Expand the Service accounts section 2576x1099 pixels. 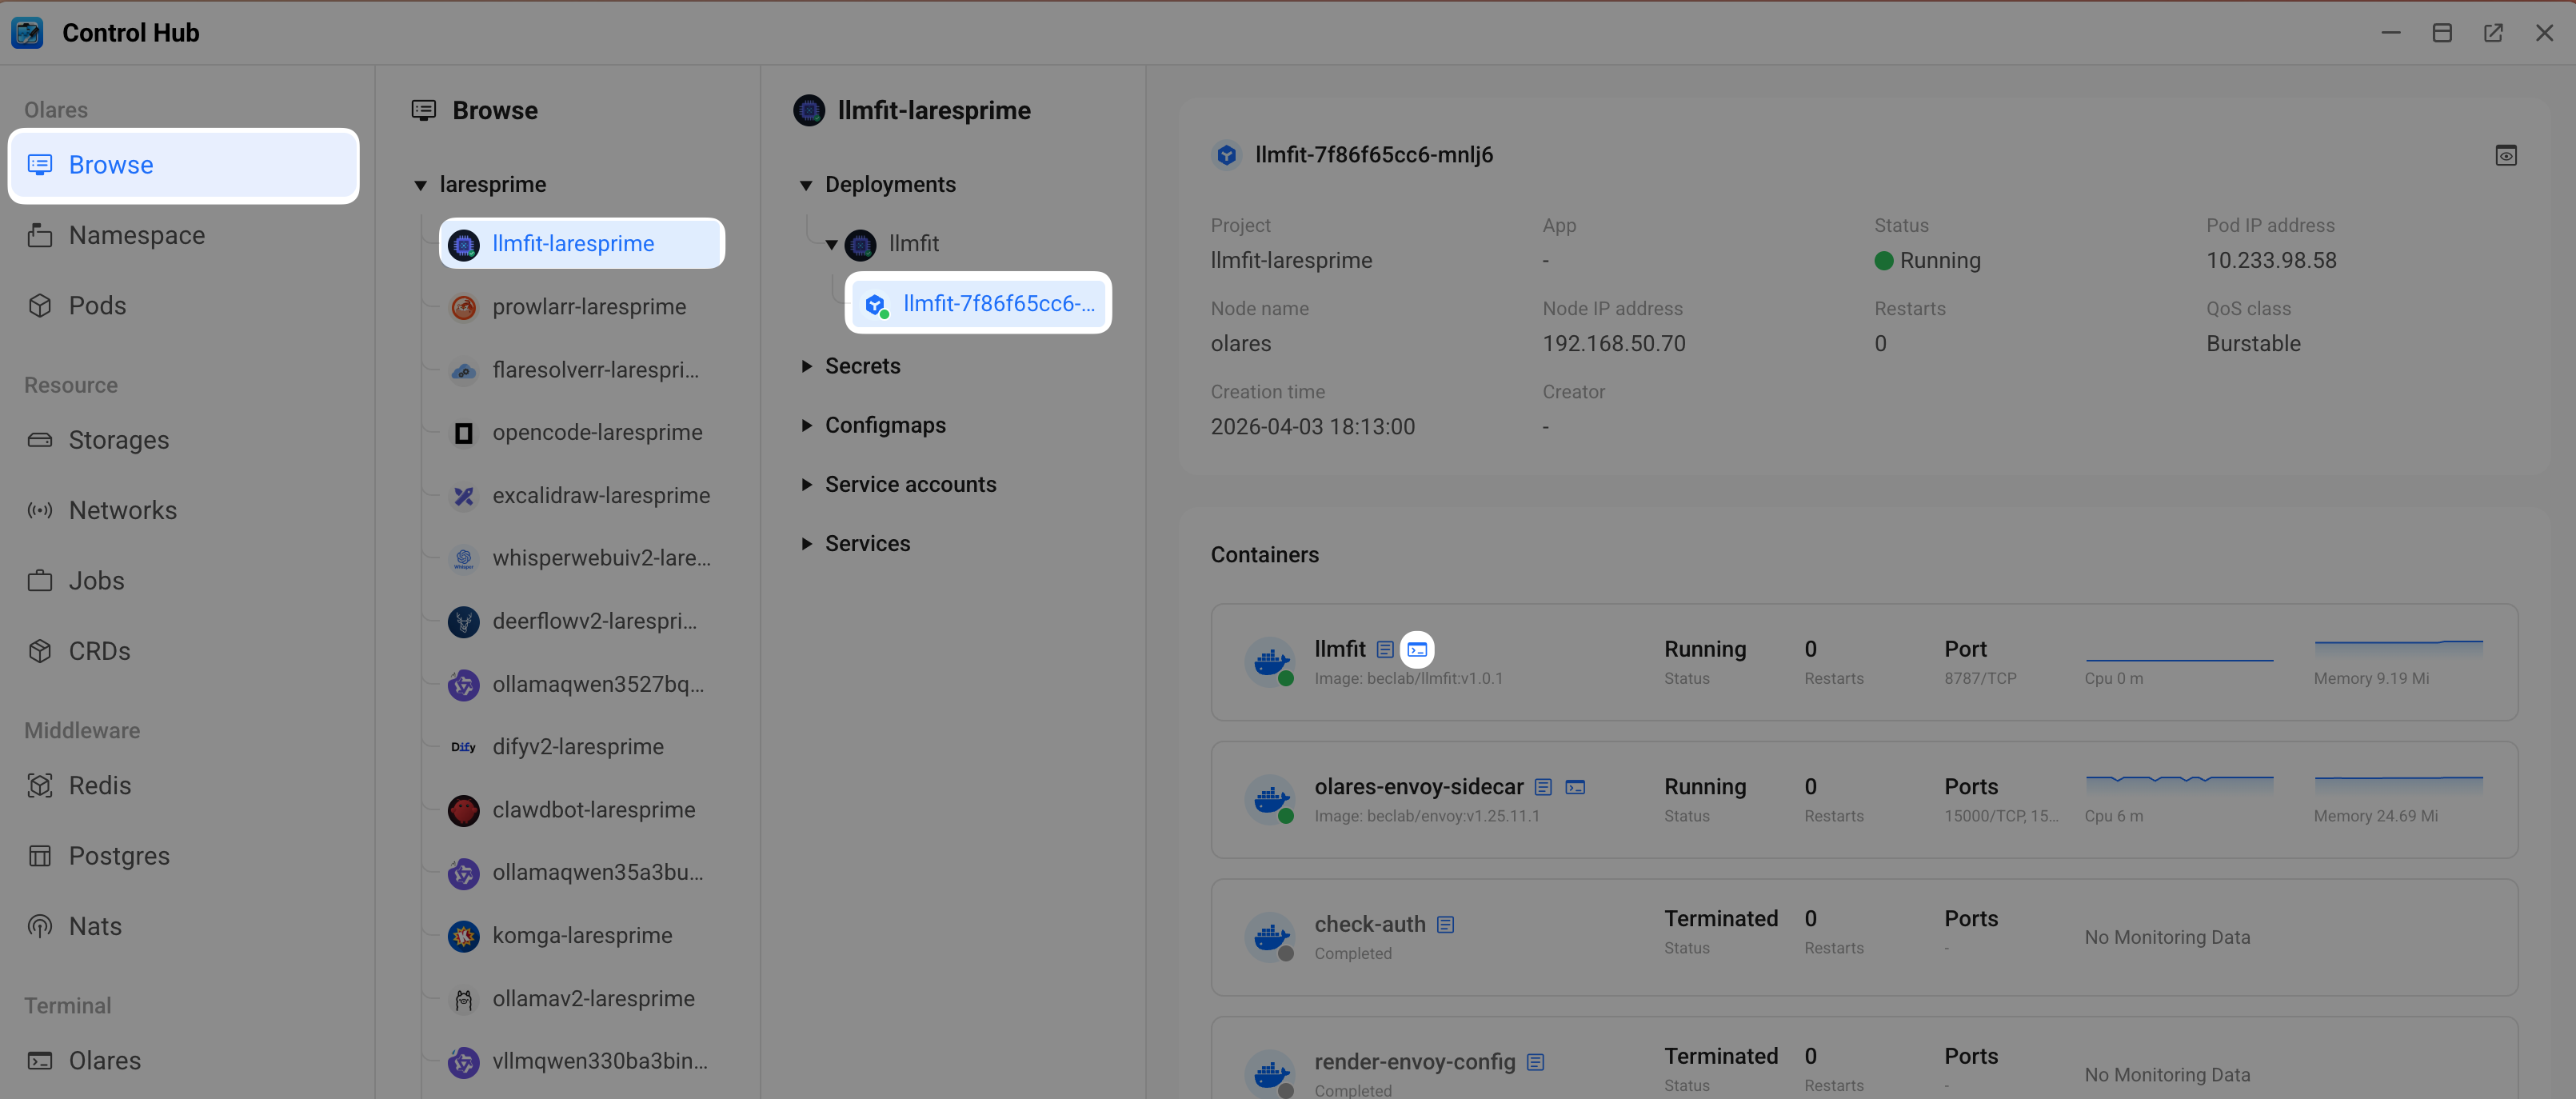(806, 484)
